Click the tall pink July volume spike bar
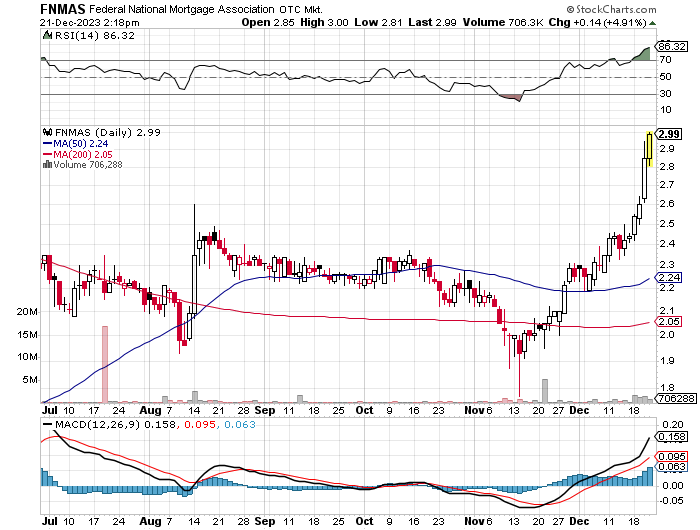Image resolution: width=700 pixels, height=530 pixels. [105, 364]
